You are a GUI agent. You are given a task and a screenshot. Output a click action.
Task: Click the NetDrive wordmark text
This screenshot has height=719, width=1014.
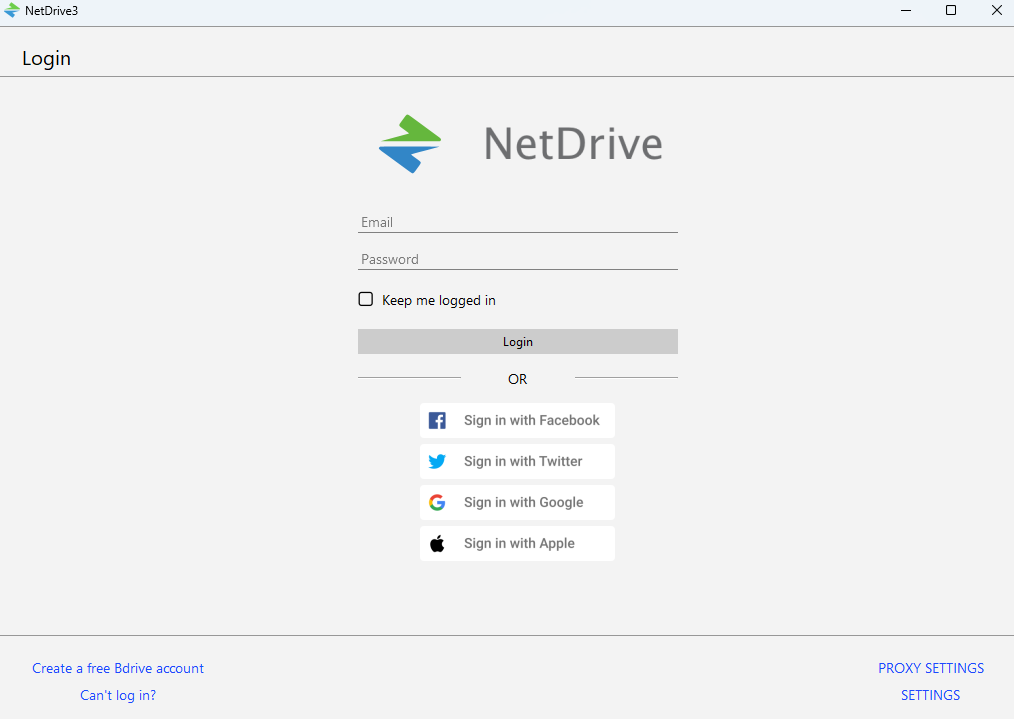tap(573, 144)
